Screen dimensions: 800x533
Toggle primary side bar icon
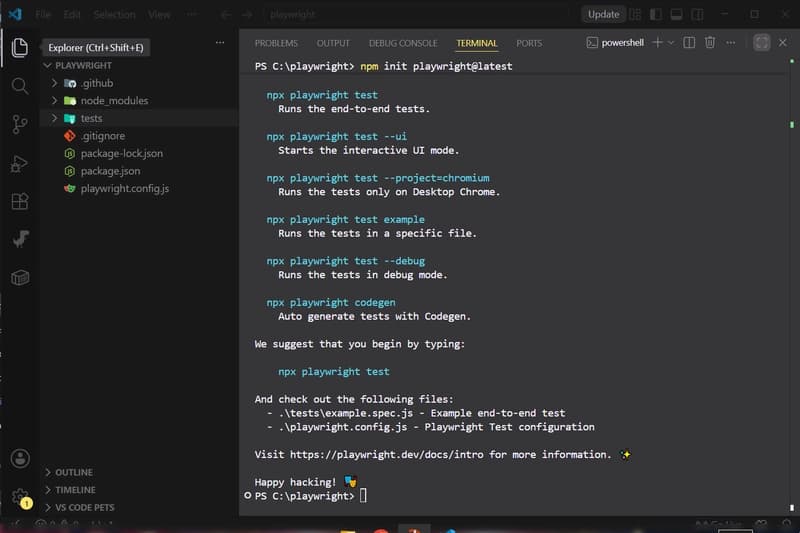coord(656,14)
